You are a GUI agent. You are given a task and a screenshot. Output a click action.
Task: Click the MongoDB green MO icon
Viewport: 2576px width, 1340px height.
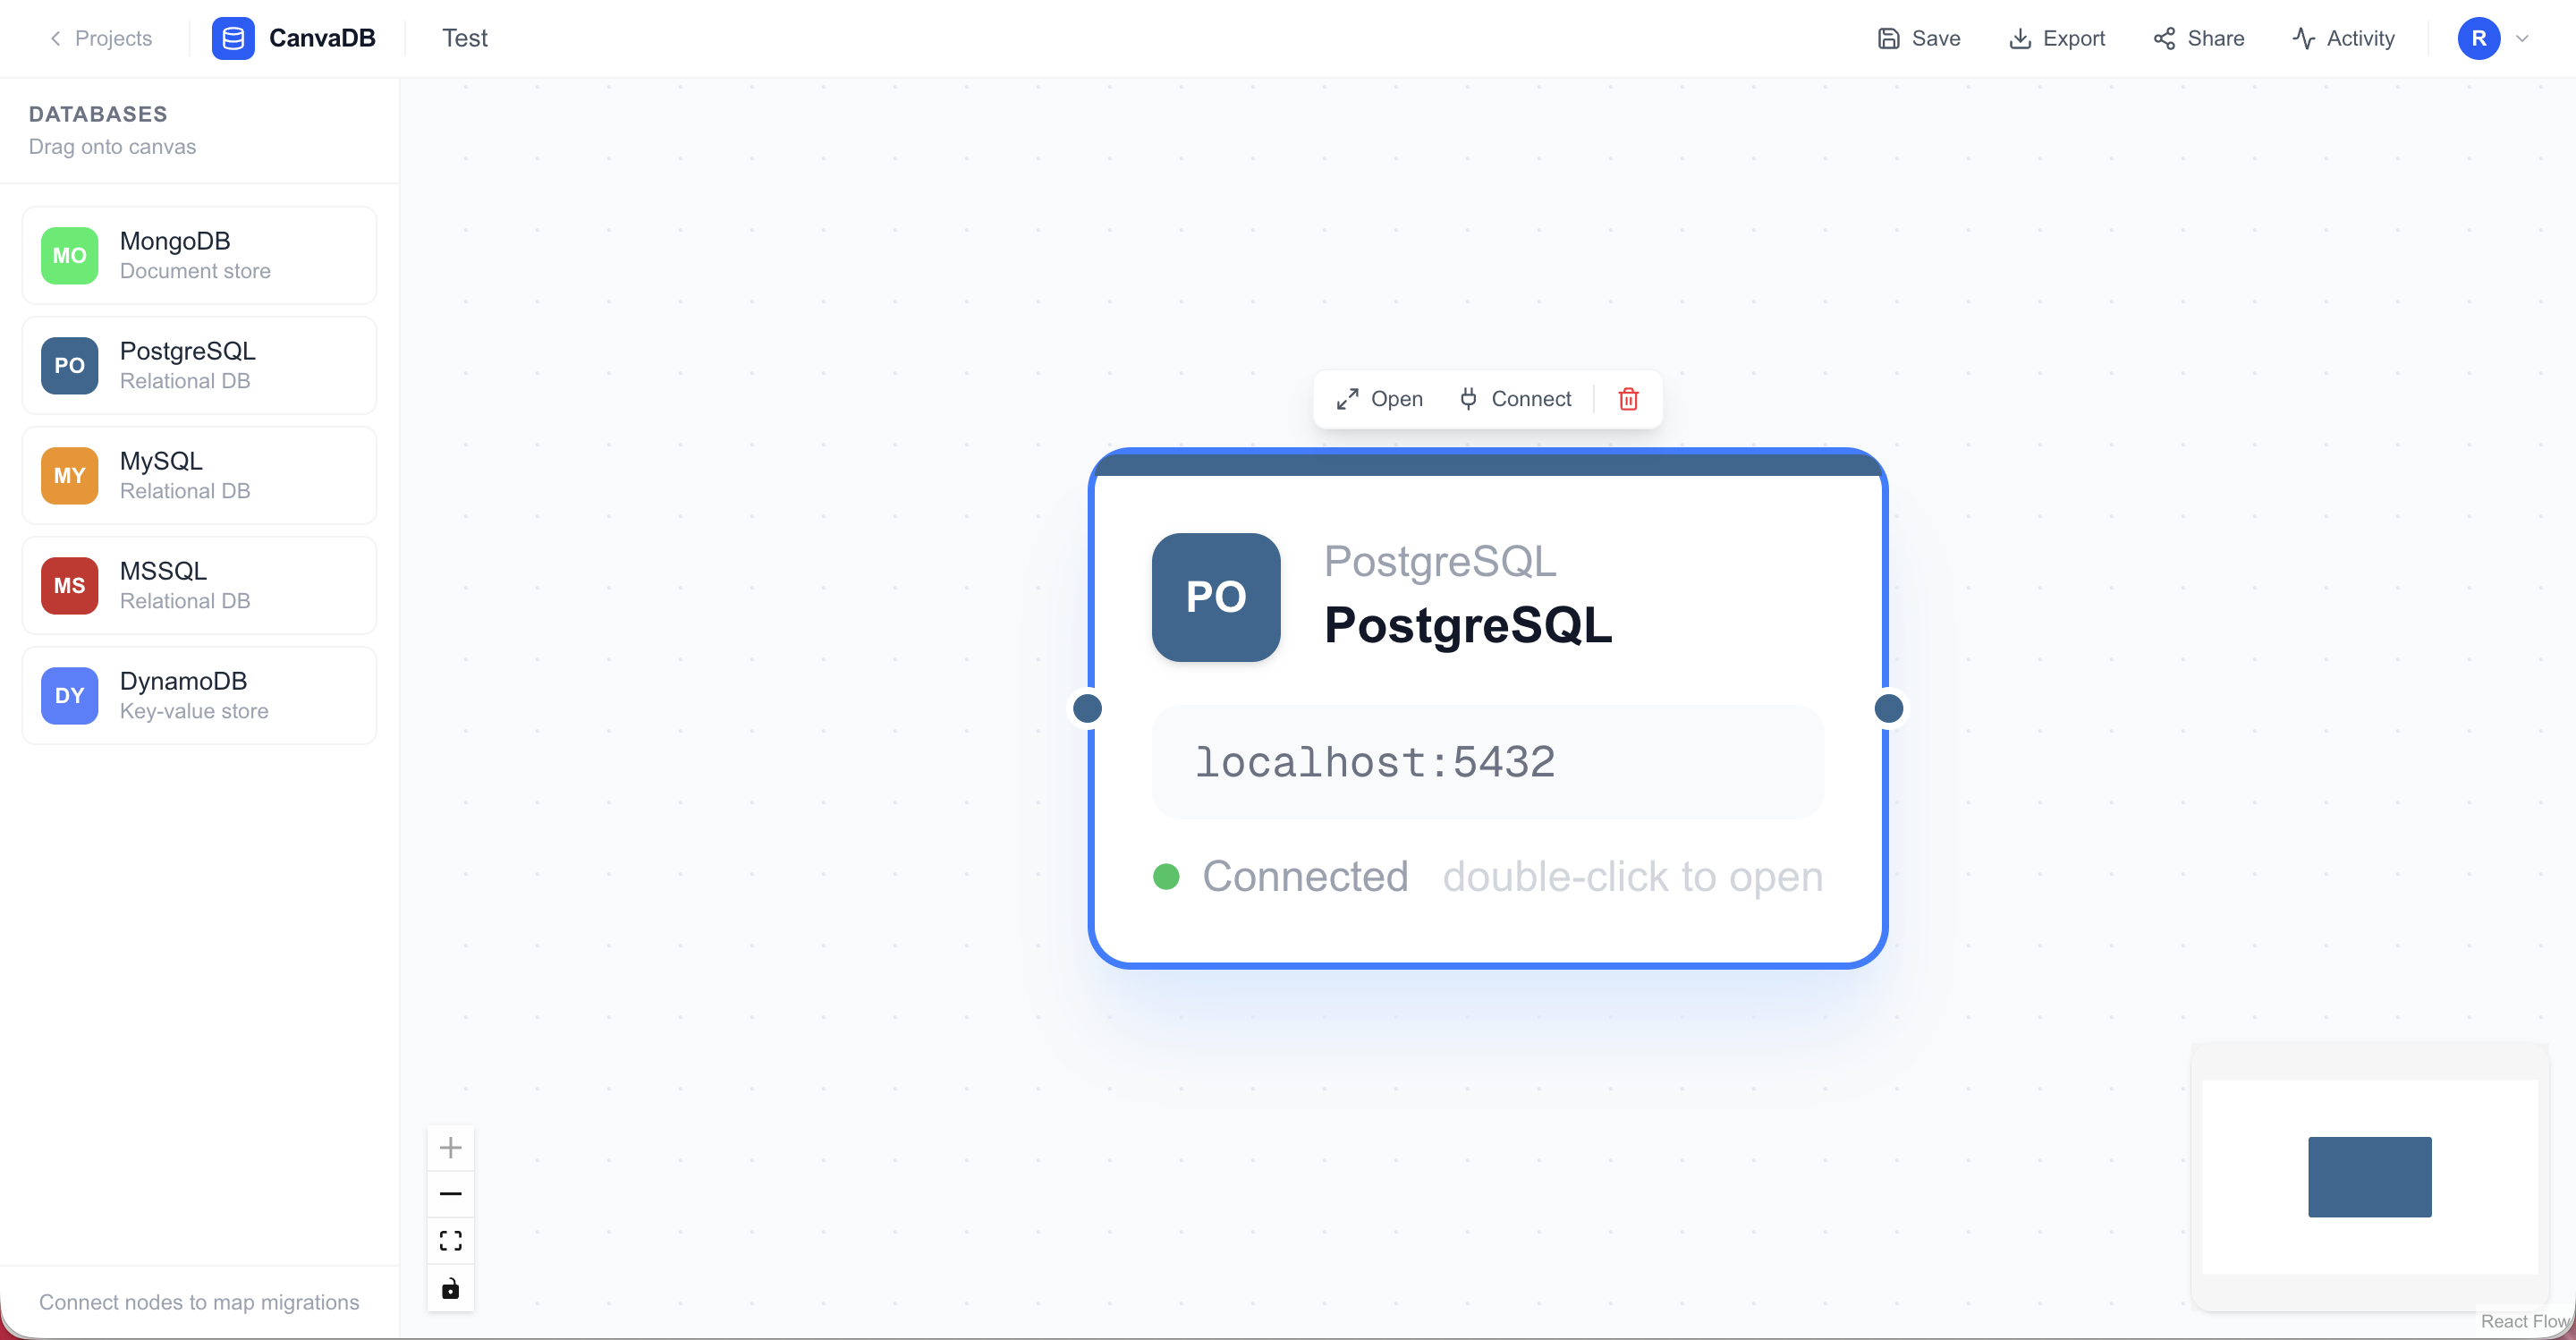click(x=70, y=256)
